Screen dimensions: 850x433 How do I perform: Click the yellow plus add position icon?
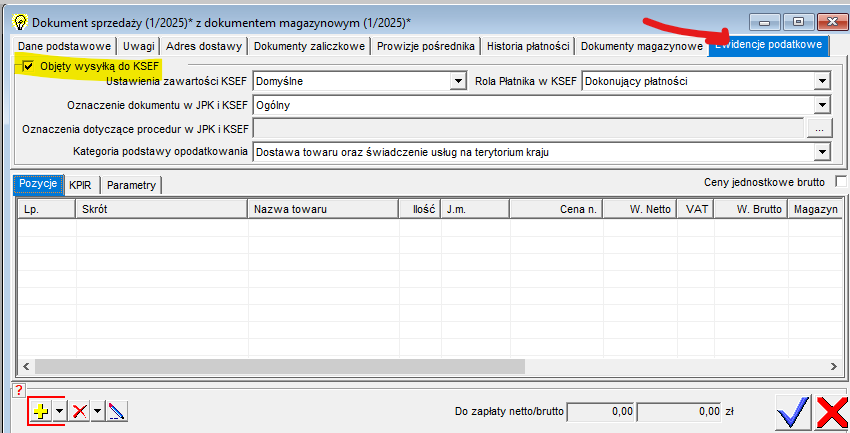(41, 411)
